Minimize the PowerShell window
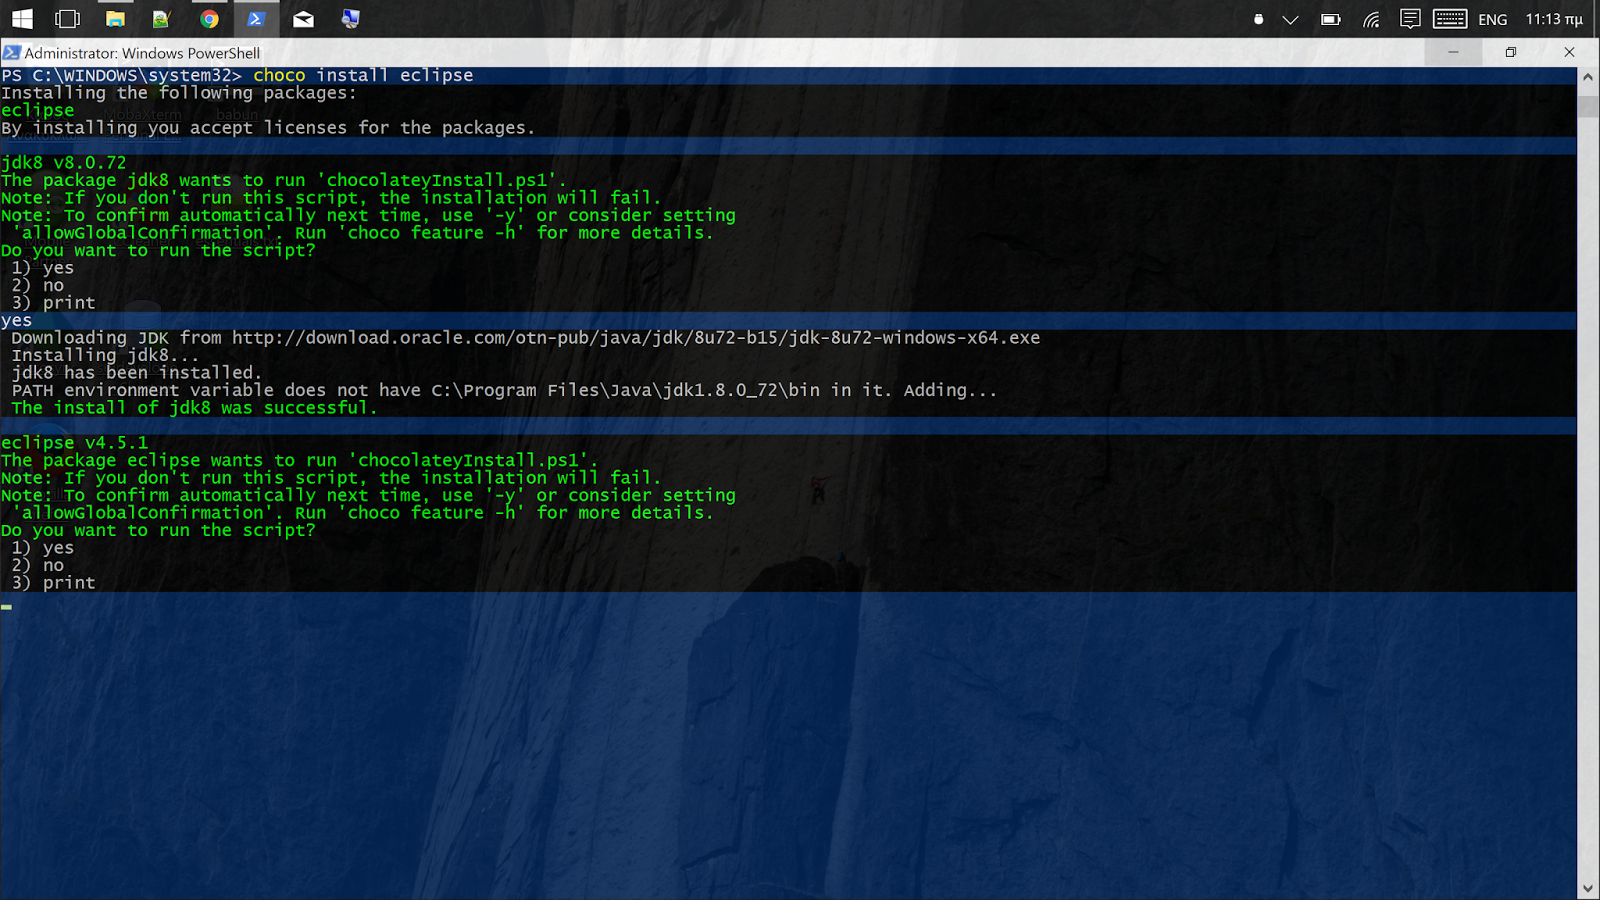Screen dimensions: 1600x900 (1453, 52)
